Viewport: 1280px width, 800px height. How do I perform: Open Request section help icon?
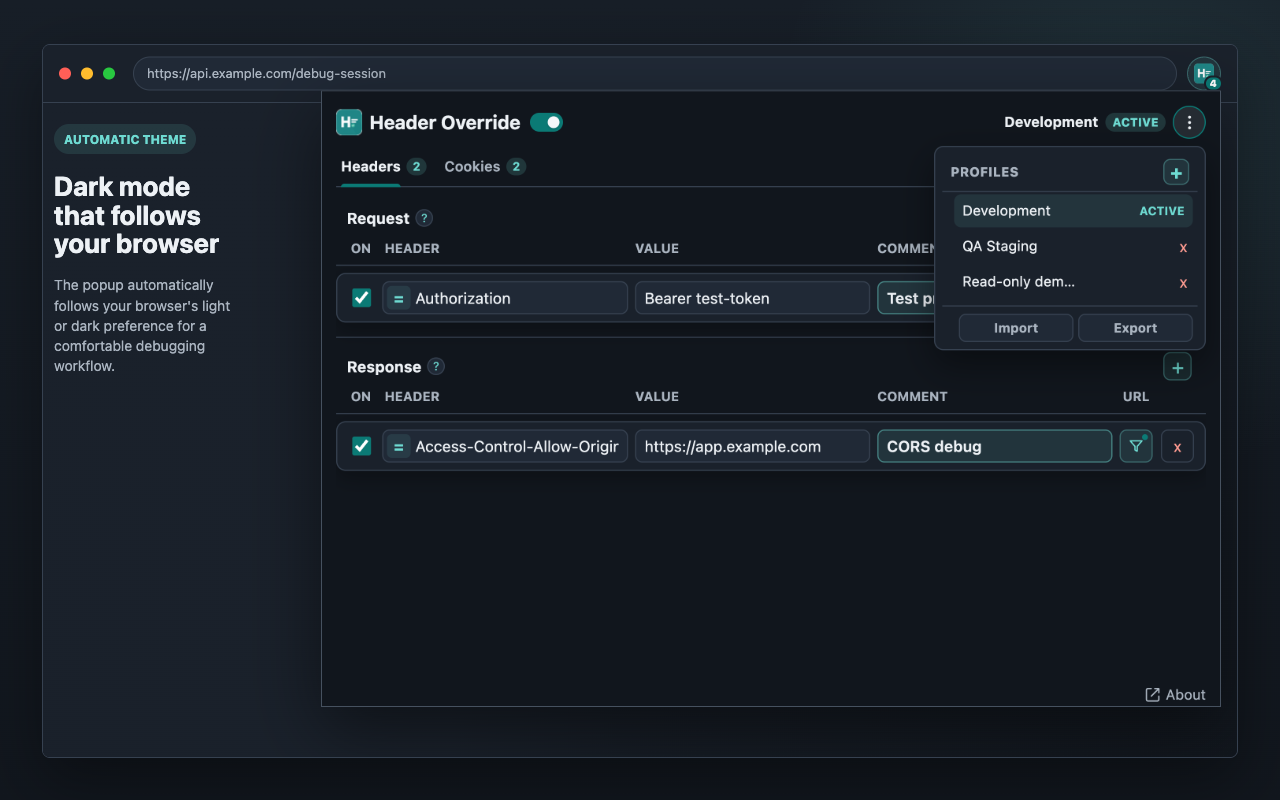tap(424, 218)
